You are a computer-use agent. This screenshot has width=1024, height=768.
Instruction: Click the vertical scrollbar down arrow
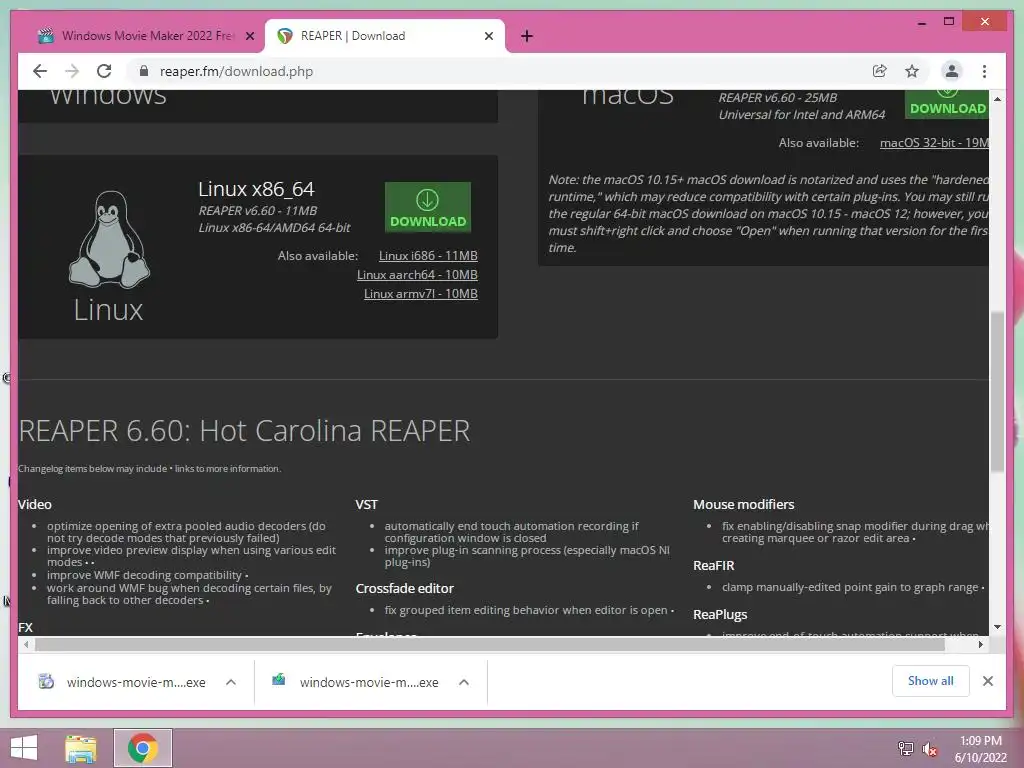click(997, 627)
